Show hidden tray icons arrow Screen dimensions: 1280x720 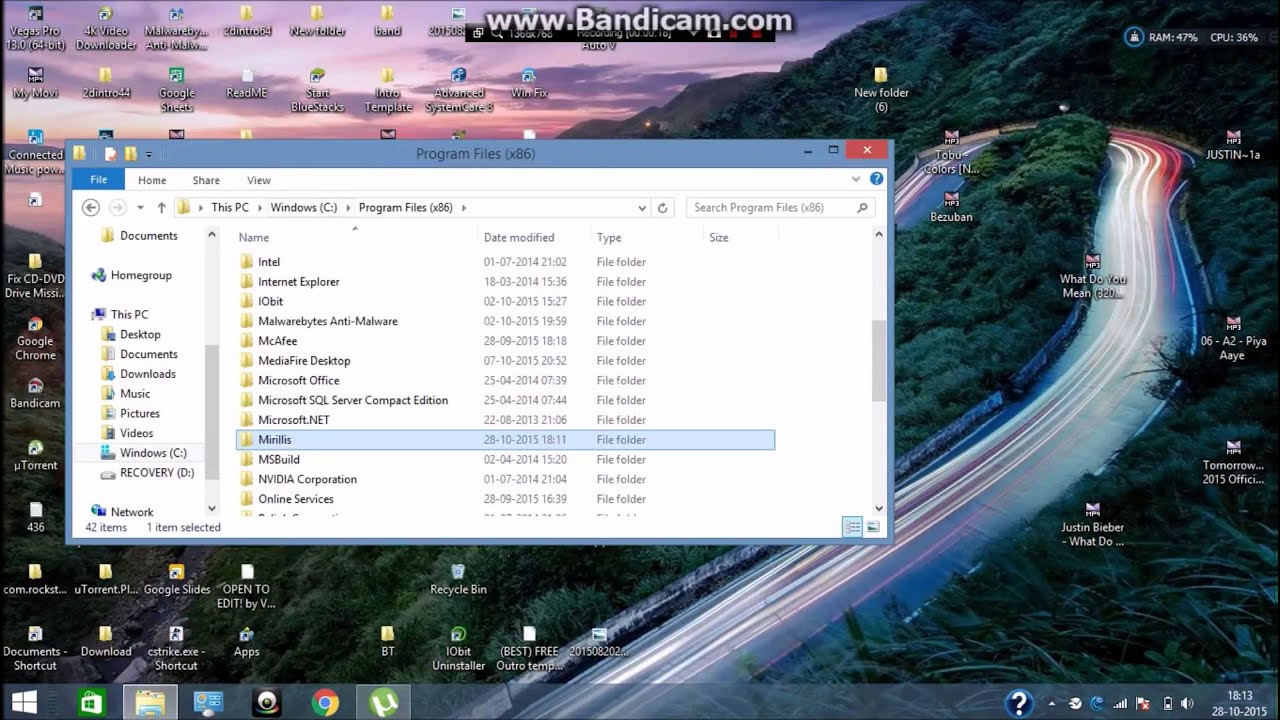1052,703
